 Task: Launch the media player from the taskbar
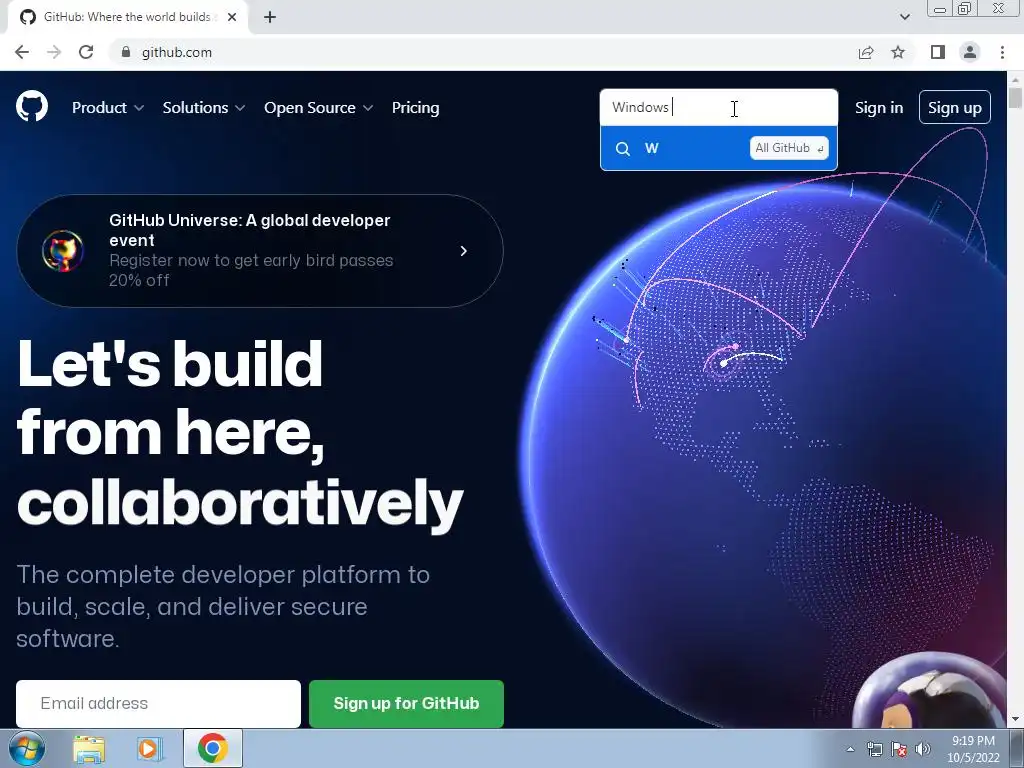pos(149,748)
